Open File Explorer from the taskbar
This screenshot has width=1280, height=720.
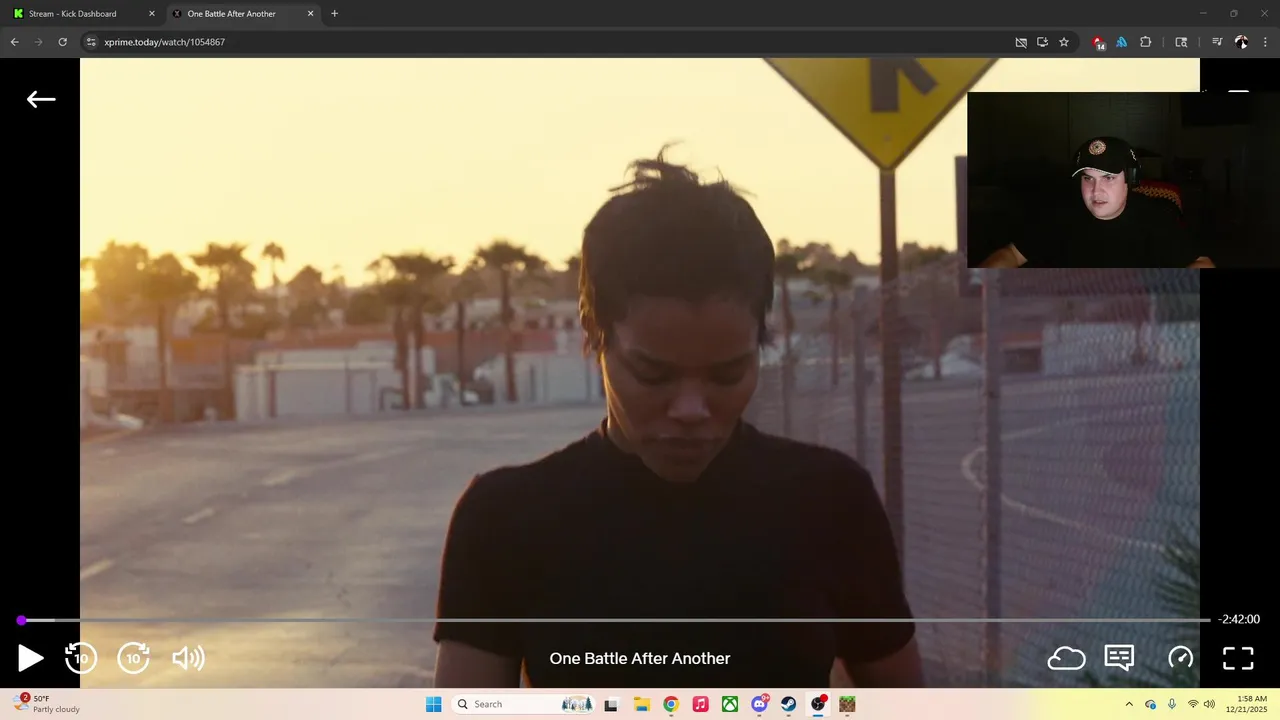click(x=641, y=704)
